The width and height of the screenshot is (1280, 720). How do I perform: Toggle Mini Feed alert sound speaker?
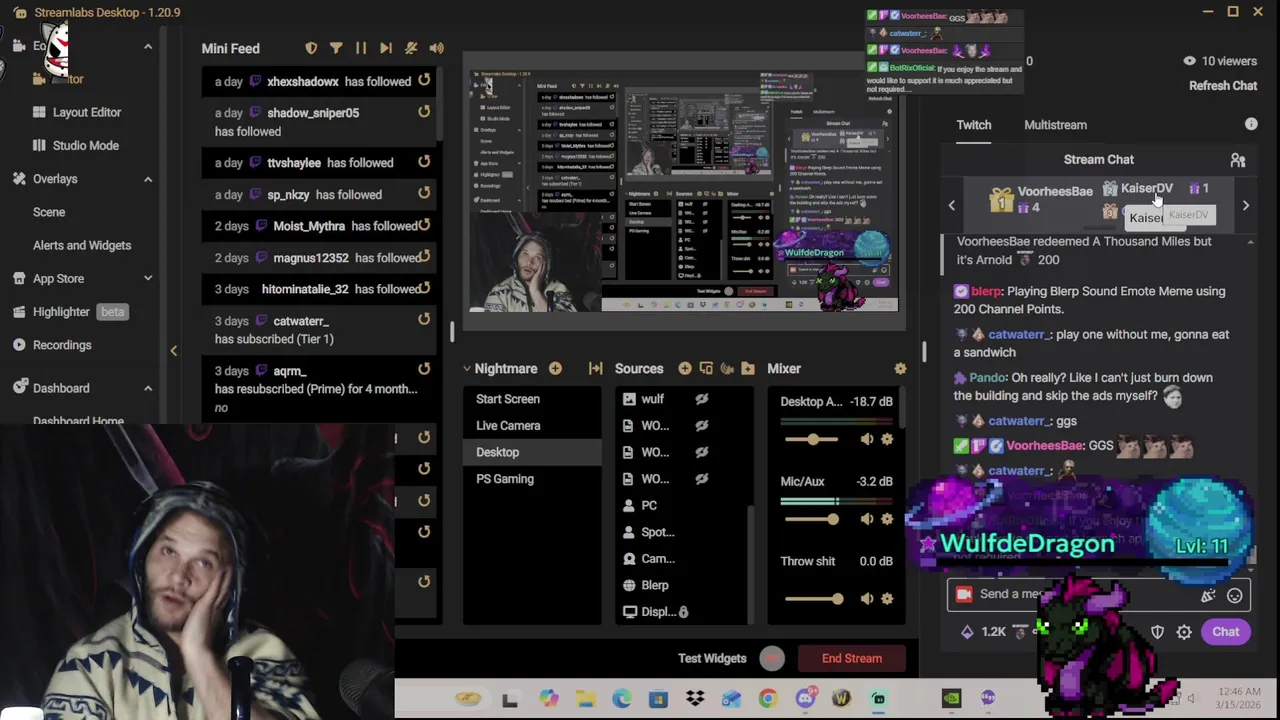click(x=436, y=48)
